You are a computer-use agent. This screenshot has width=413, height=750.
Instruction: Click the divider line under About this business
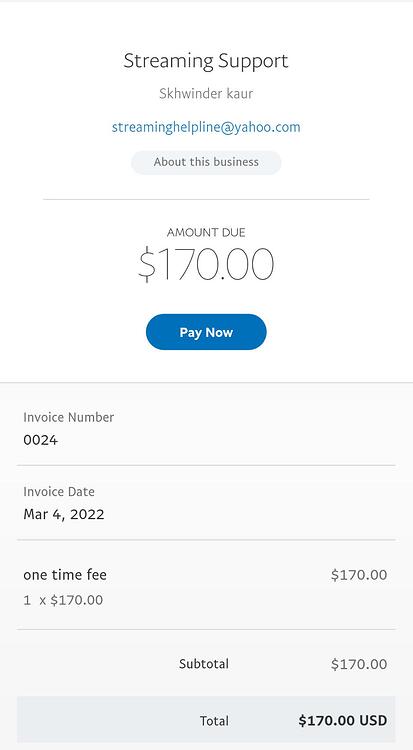[206, 199]
